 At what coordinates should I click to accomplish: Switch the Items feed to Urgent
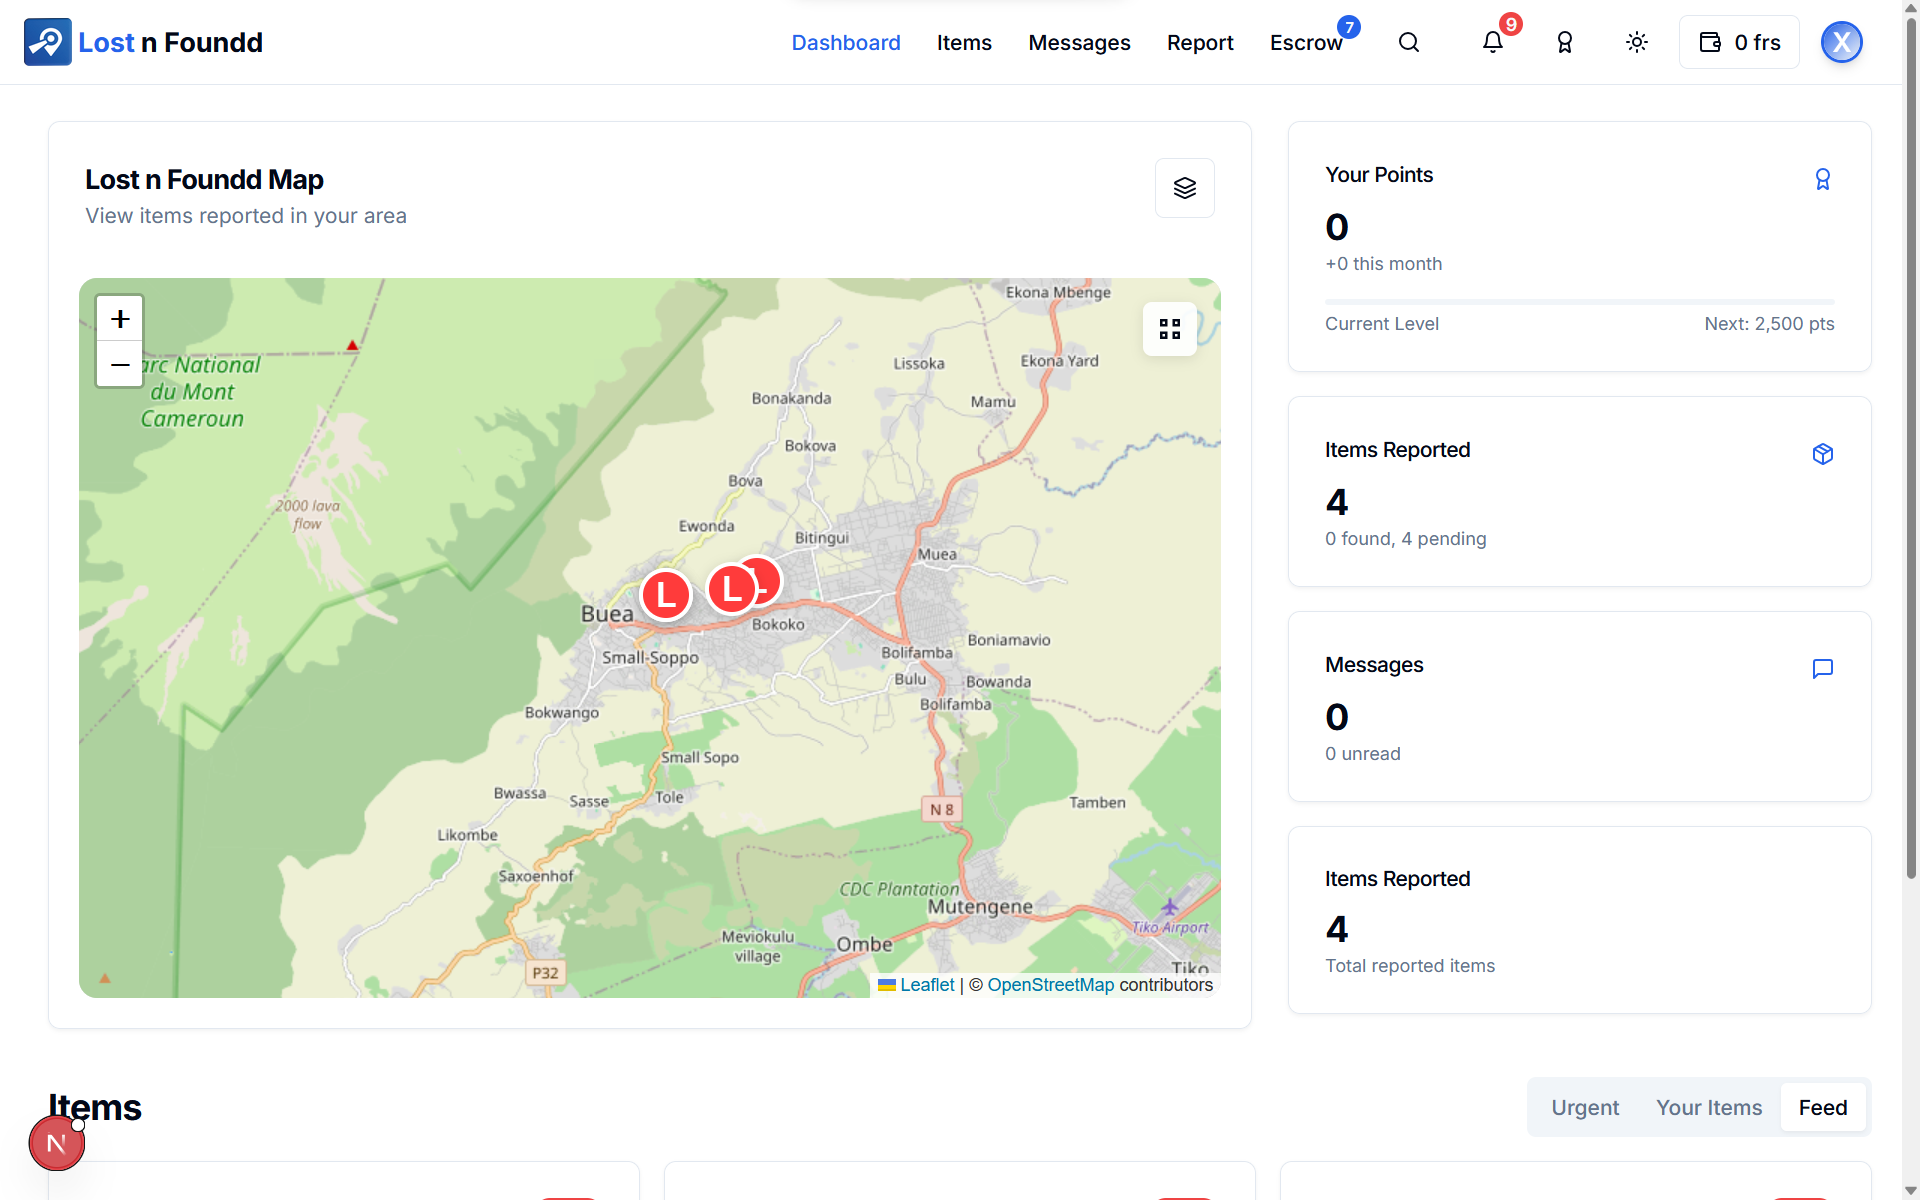[1584, 1107]
